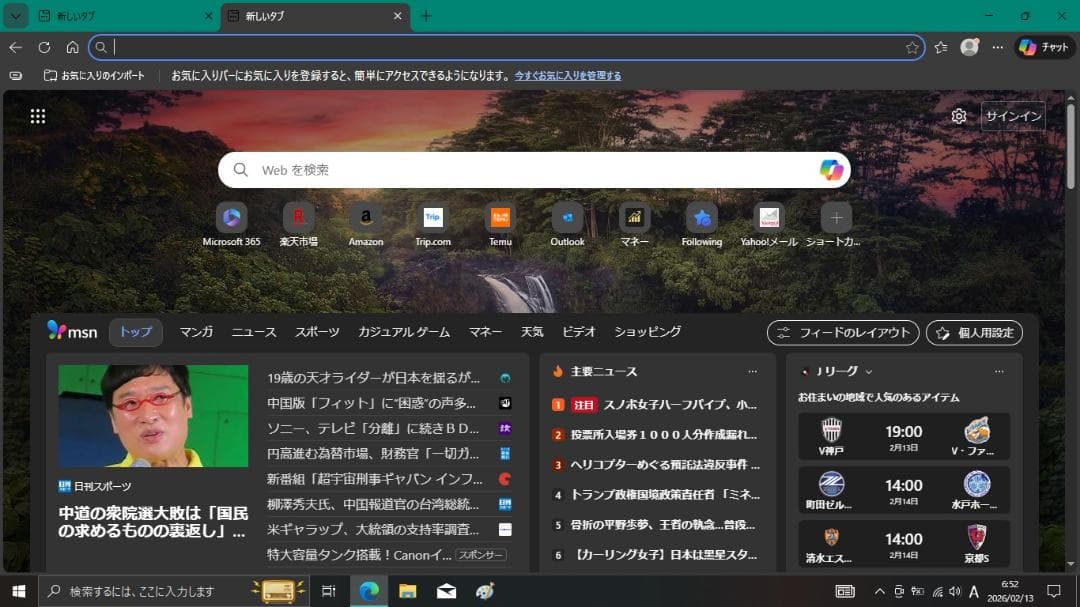
Task: Click the サインイン button
Action: point(1013,116)
